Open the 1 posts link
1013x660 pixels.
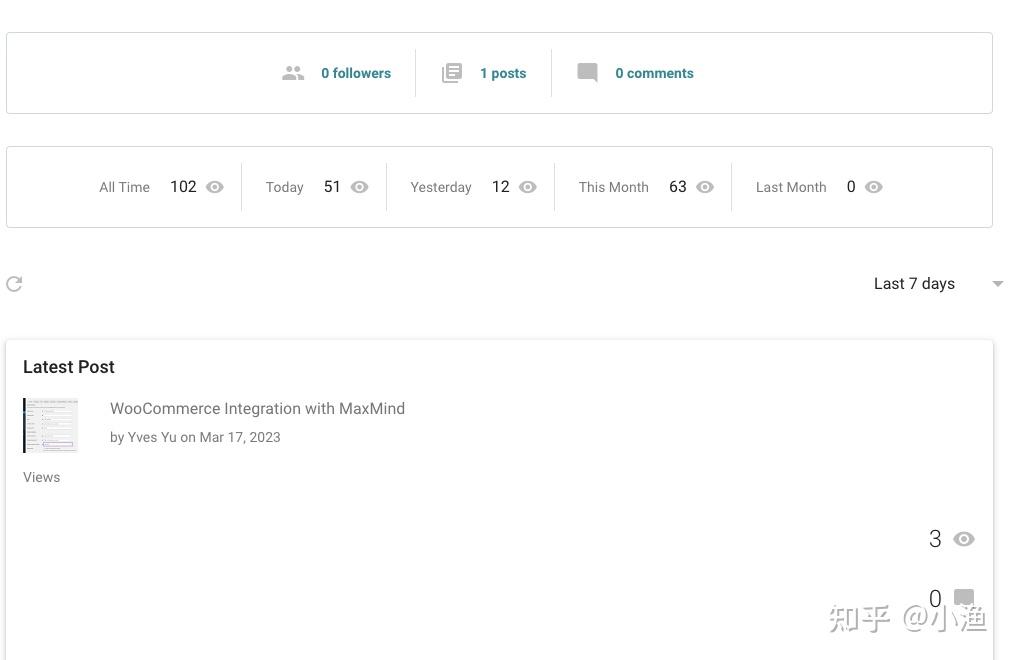(503, 73)
